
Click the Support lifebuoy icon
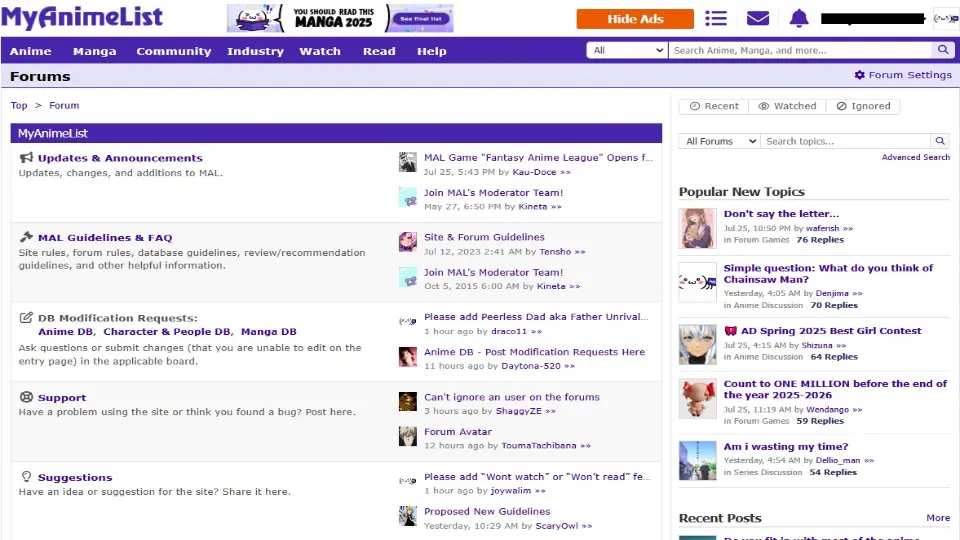[x=26, y=397]
